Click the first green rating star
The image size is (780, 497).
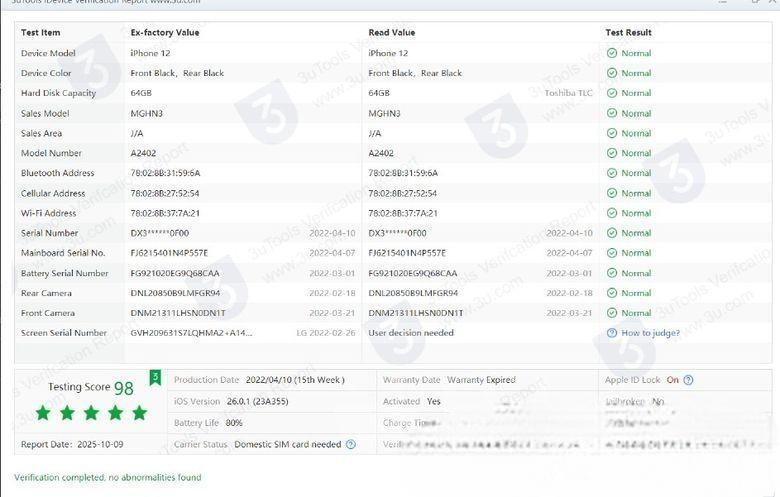pos(43,412)
